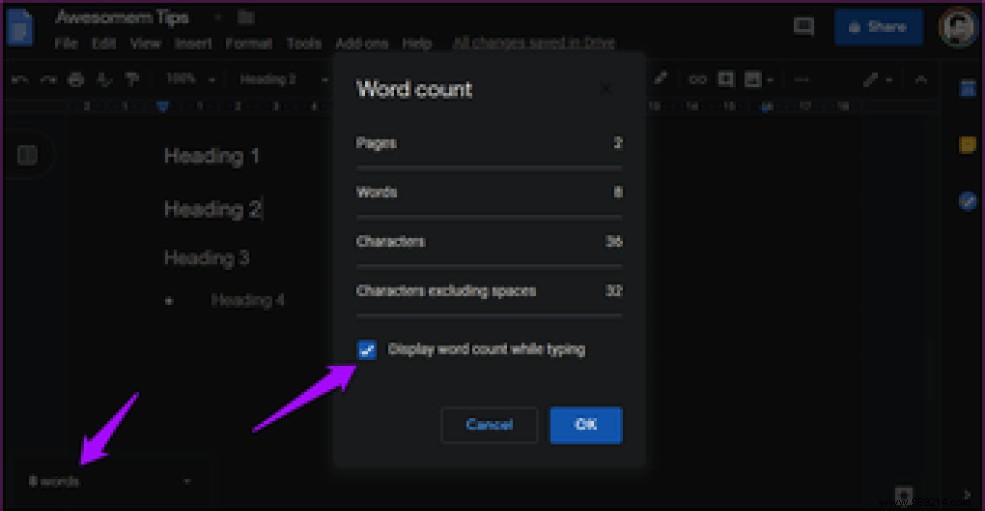Open the Google account avatar
This screenshot has width=985, height=511.
[x=957, y=27]
